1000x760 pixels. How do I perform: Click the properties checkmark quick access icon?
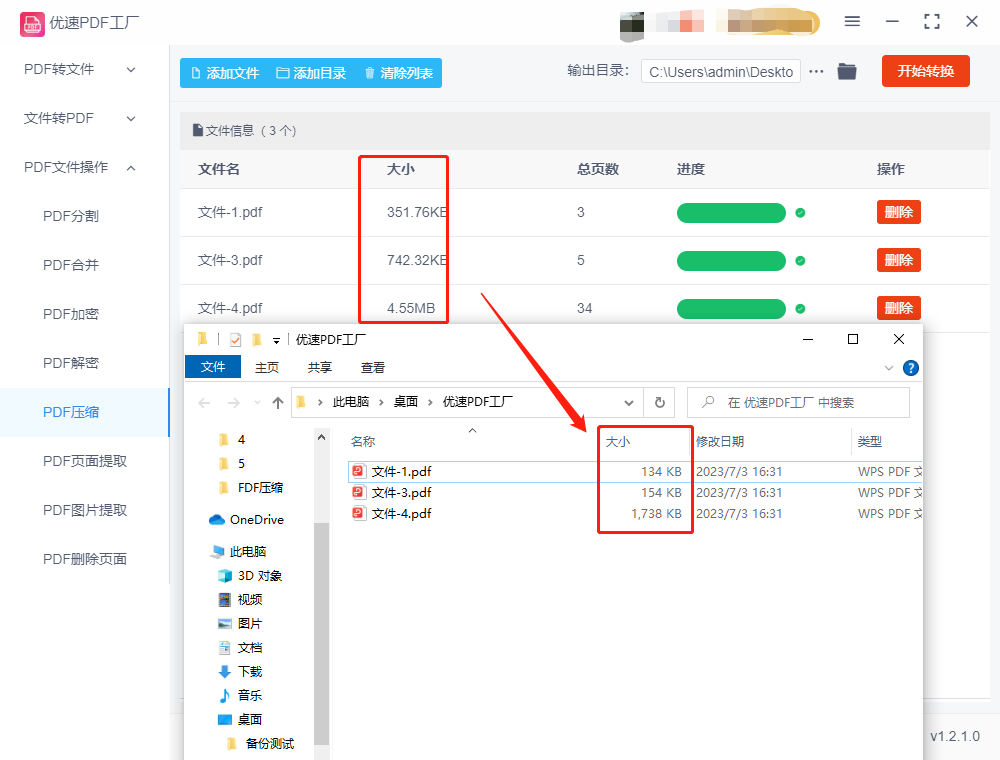click(x=235, y=340)
